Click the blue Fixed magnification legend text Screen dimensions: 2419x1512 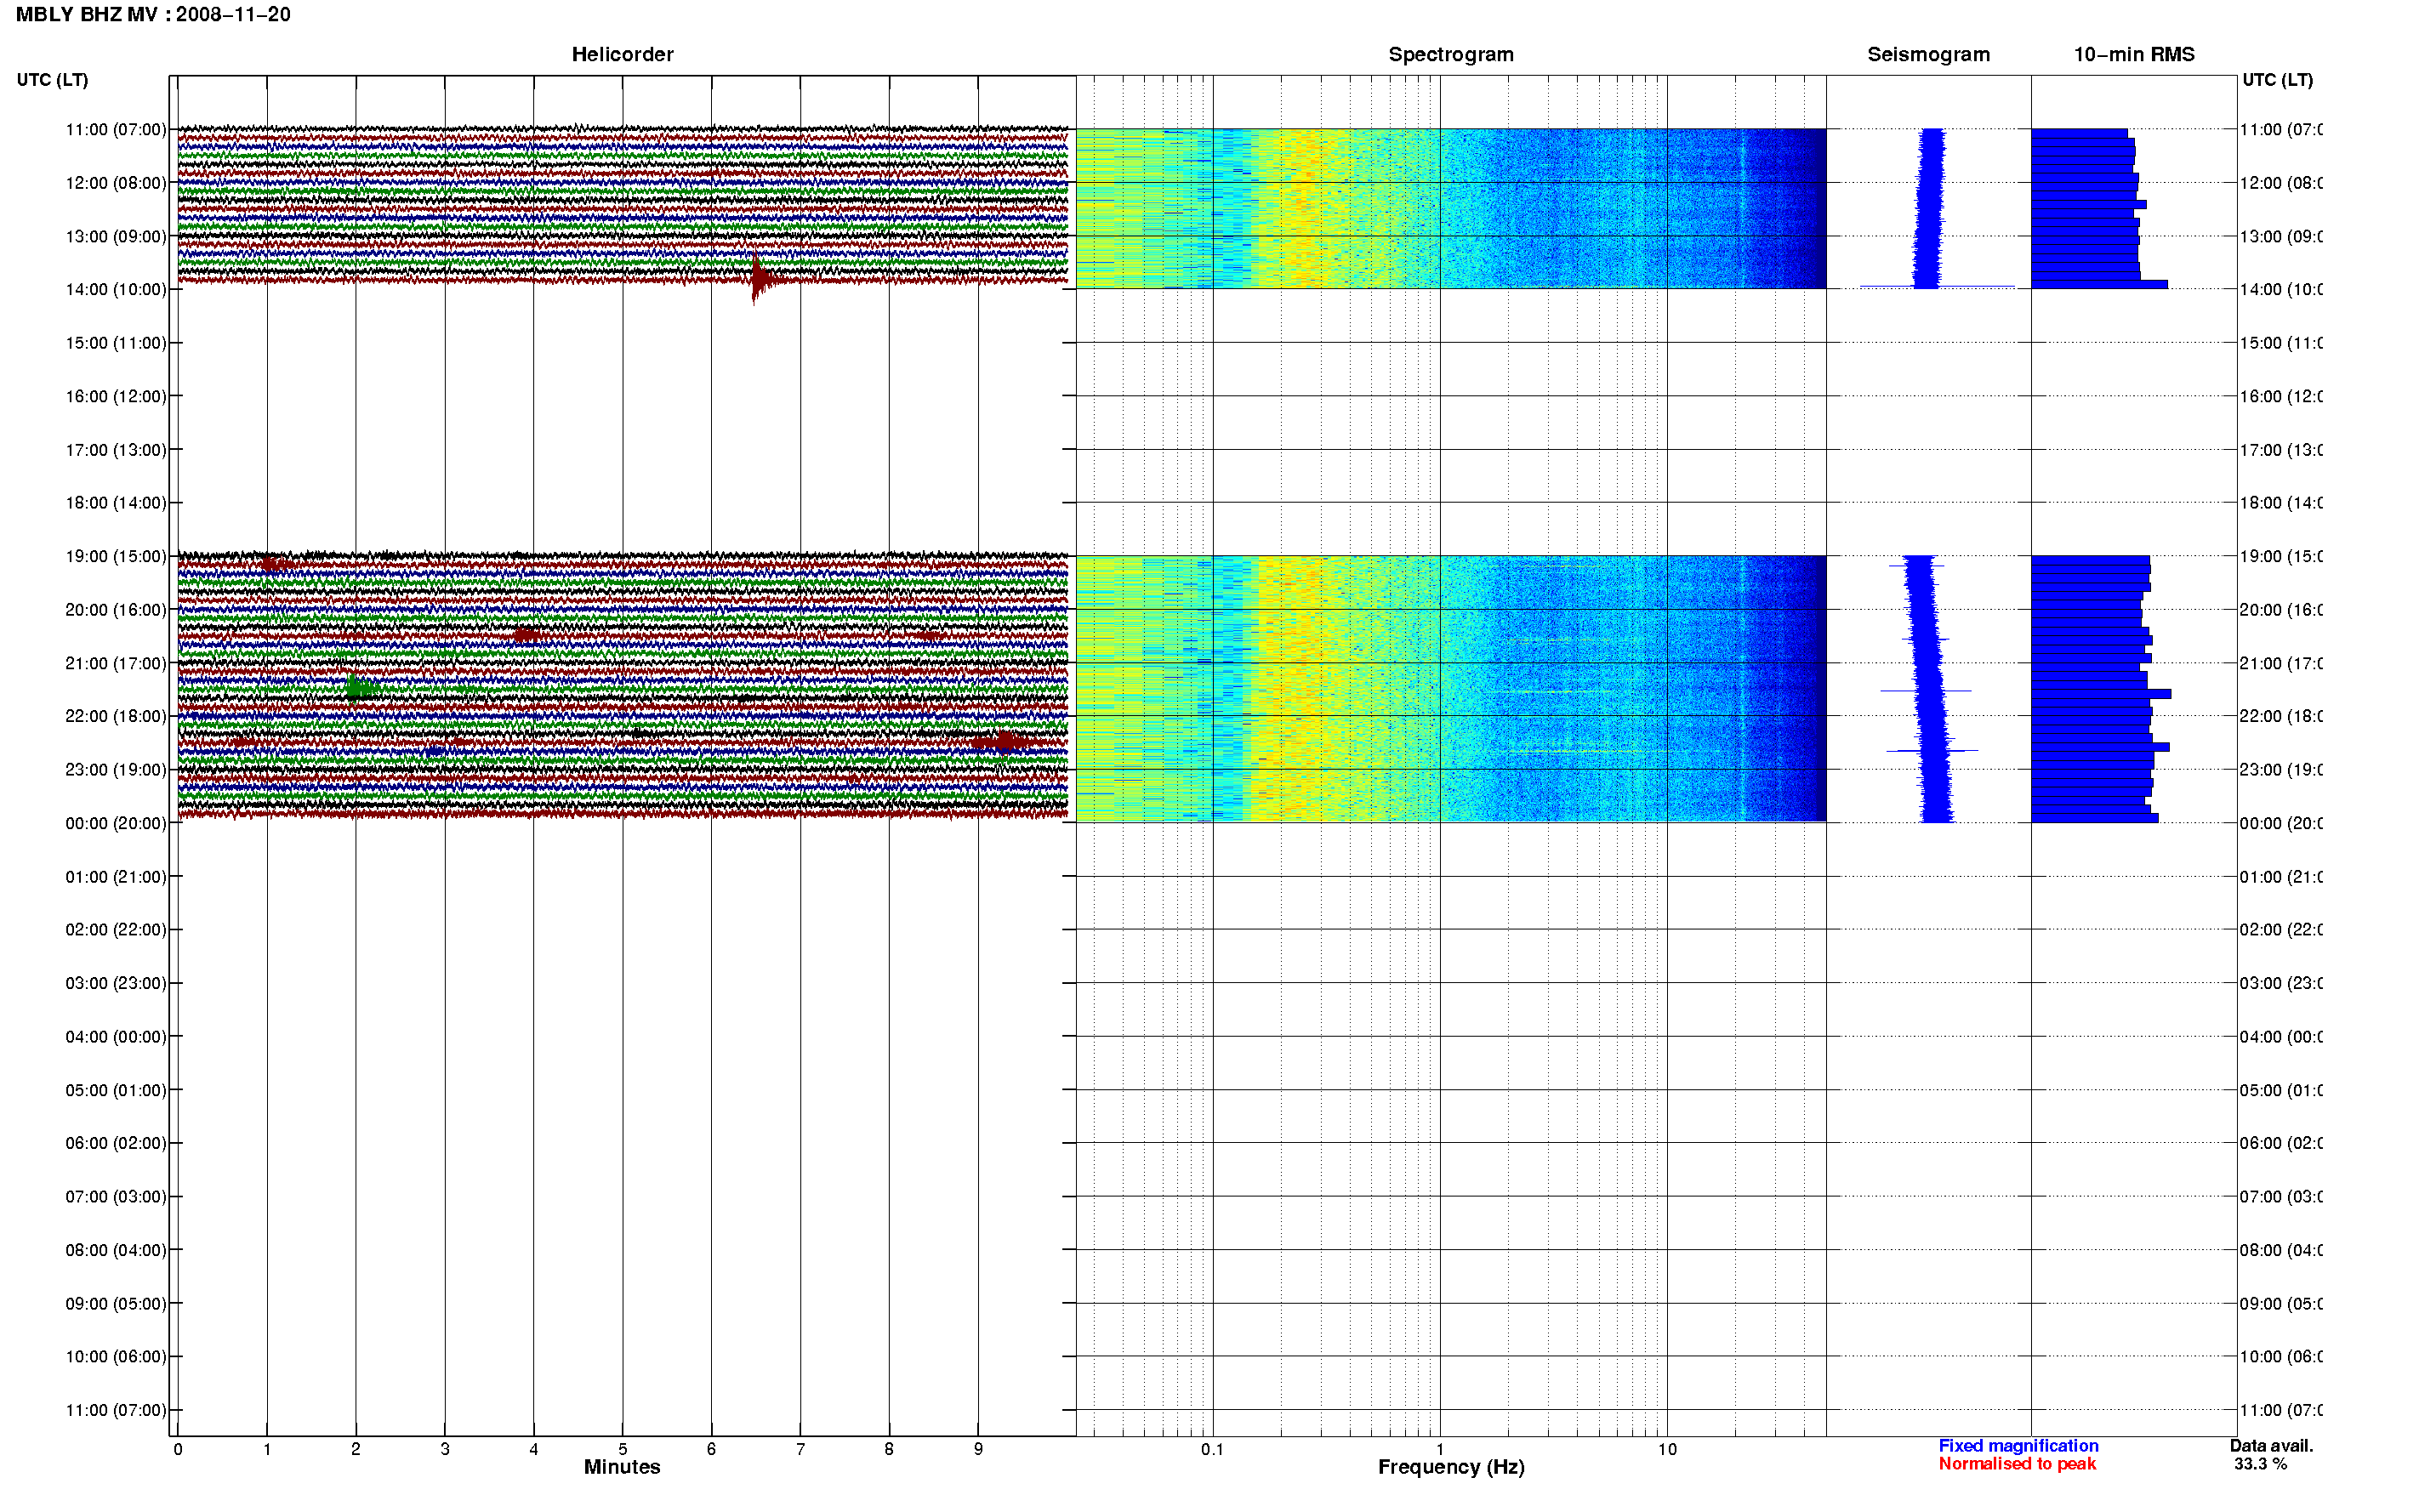(x=2018, y=1446)
